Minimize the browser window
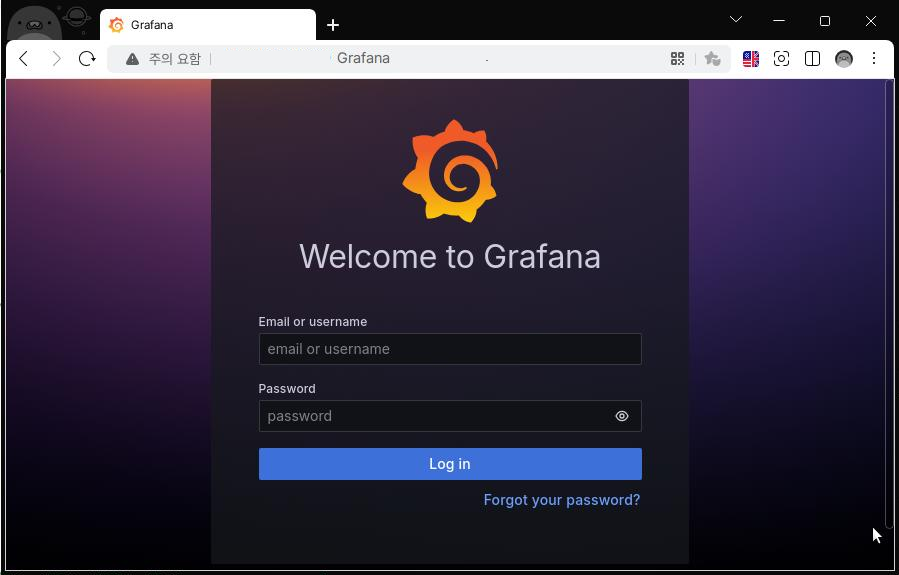 [x=779, y=21]
